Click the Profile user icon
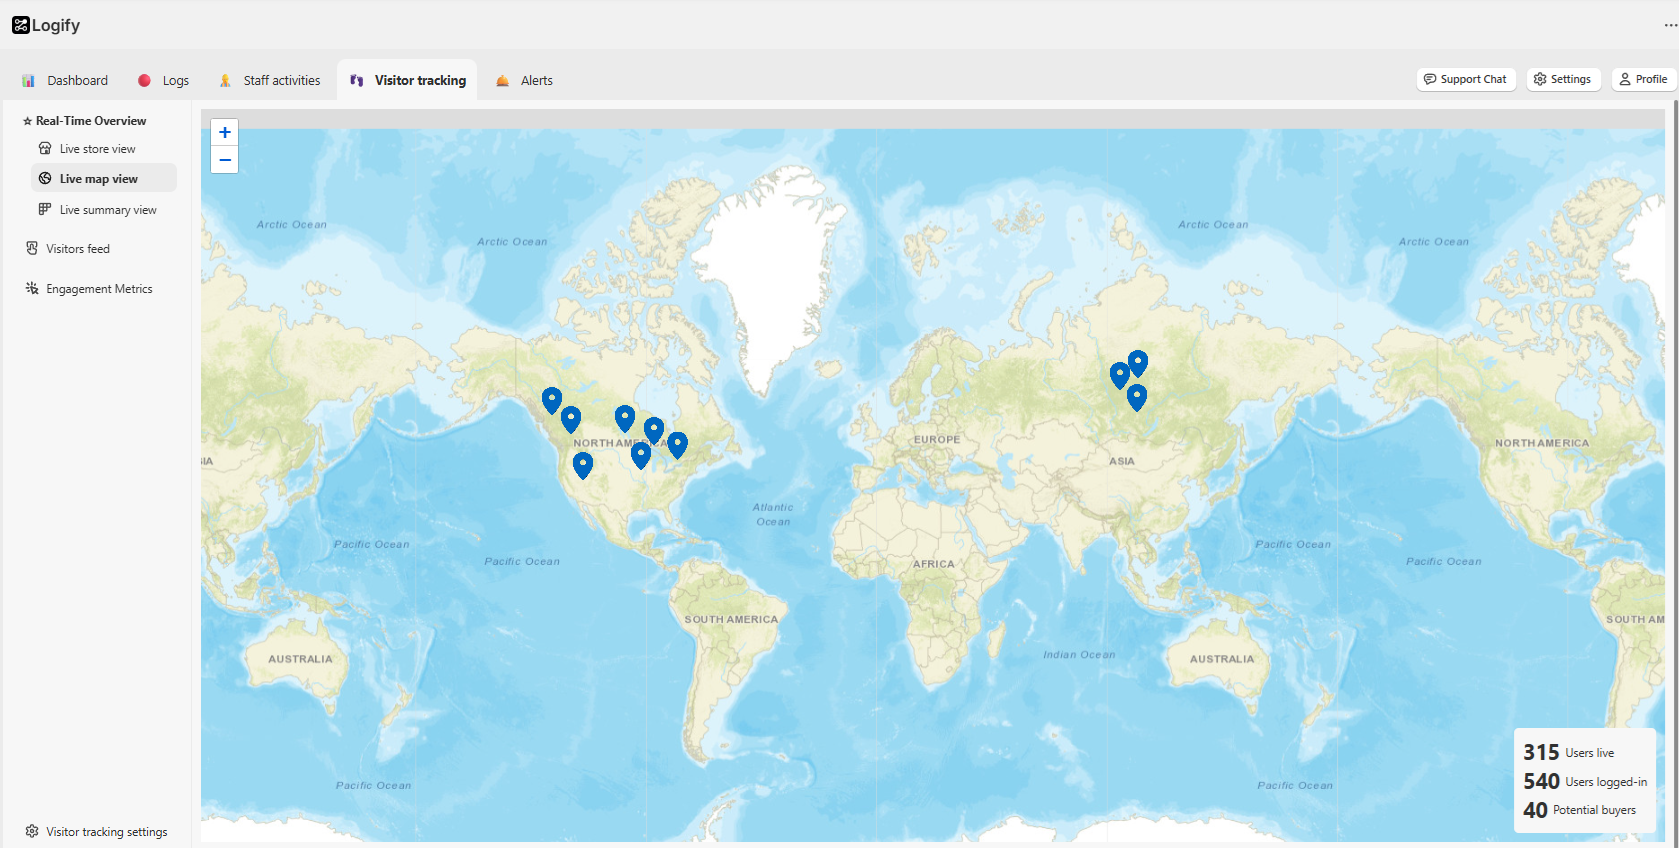Viewport: 1679px width, 848px height. (1625, 79)
